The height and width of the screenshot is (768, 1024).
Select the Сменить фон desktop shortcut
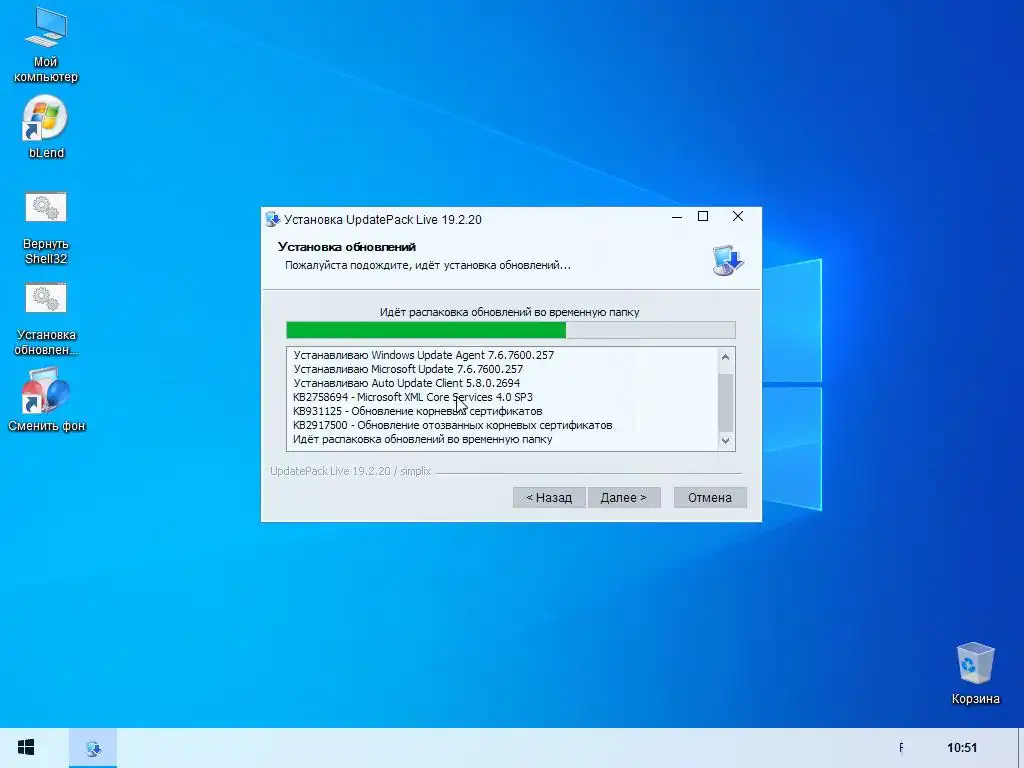46,400
